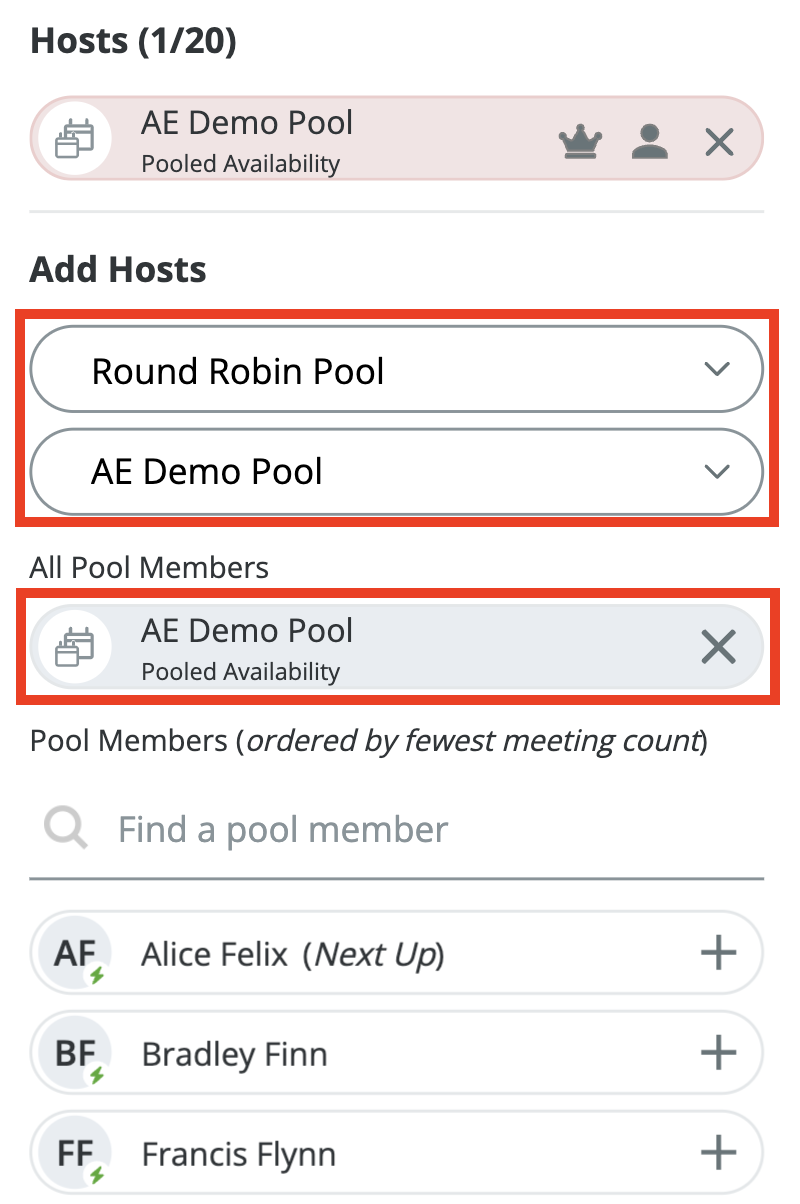800x1204 pixels.
Task: Click chevron arrow on AE Demo Pool dropdown
Action: 717,471
